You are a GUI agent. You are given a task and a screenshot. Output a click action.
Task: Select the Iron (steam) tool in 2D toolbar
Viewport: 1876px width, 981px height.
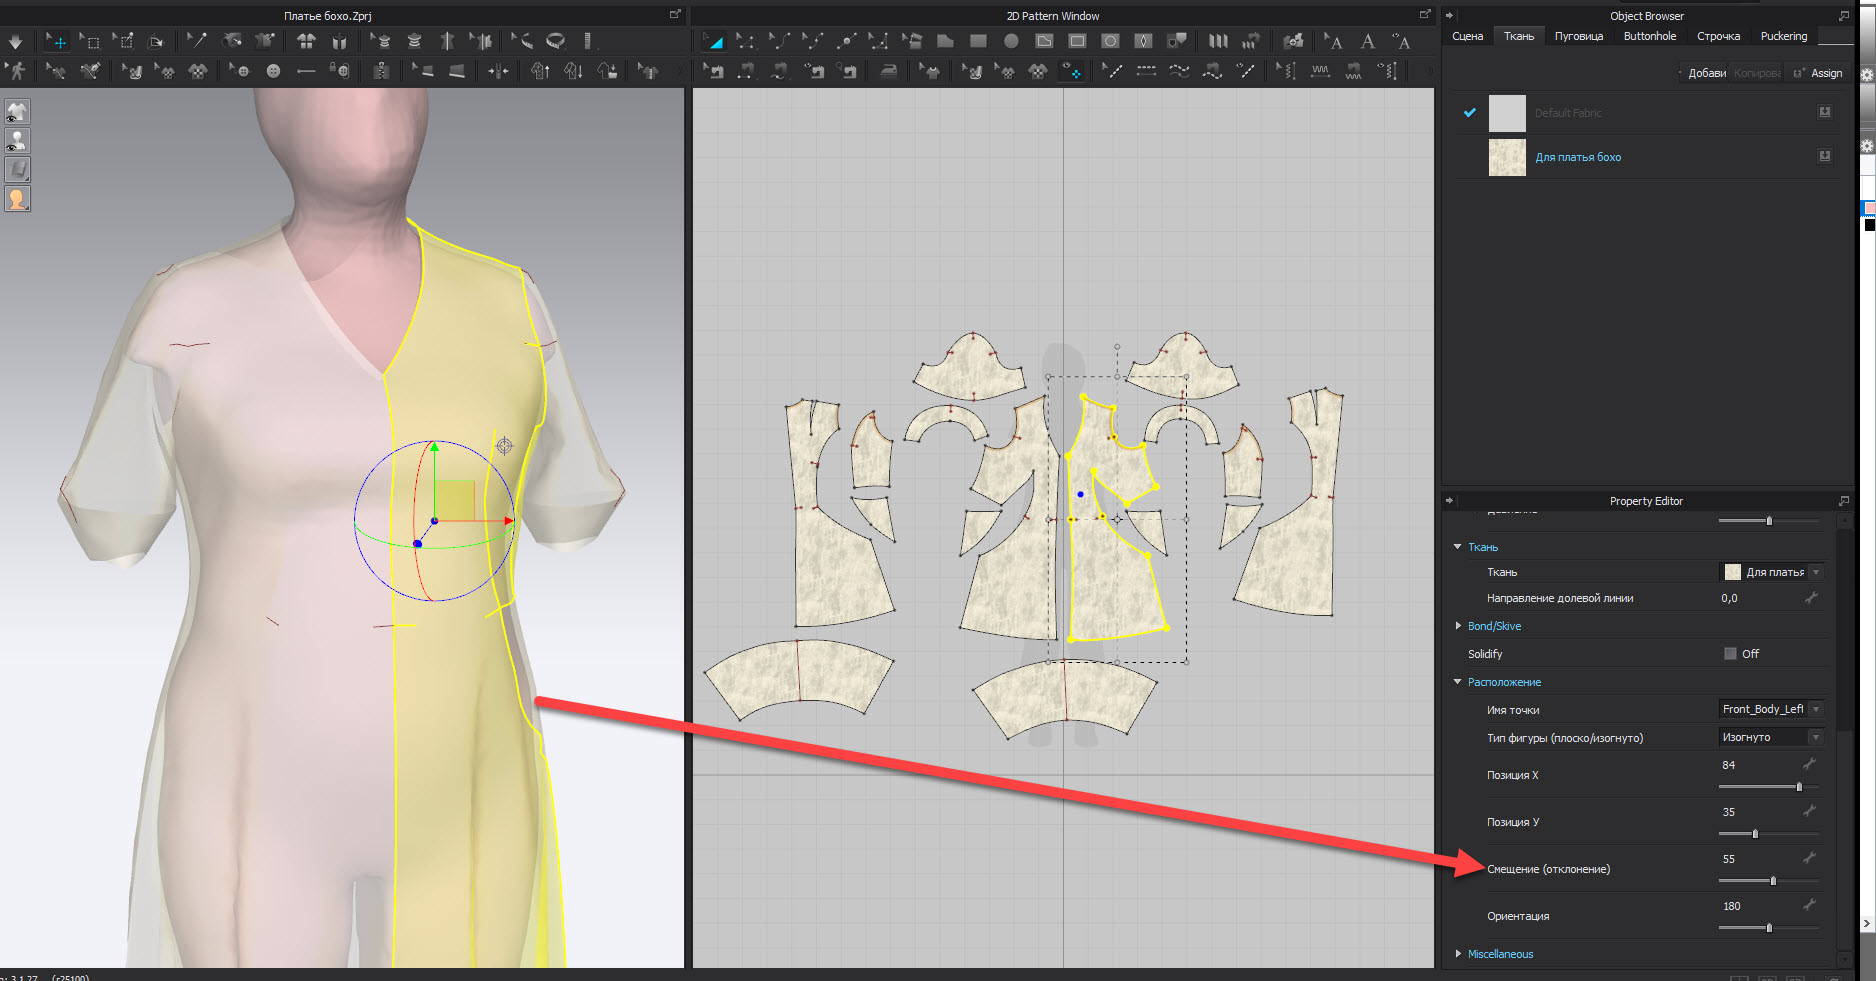click(x=888, y=71)
